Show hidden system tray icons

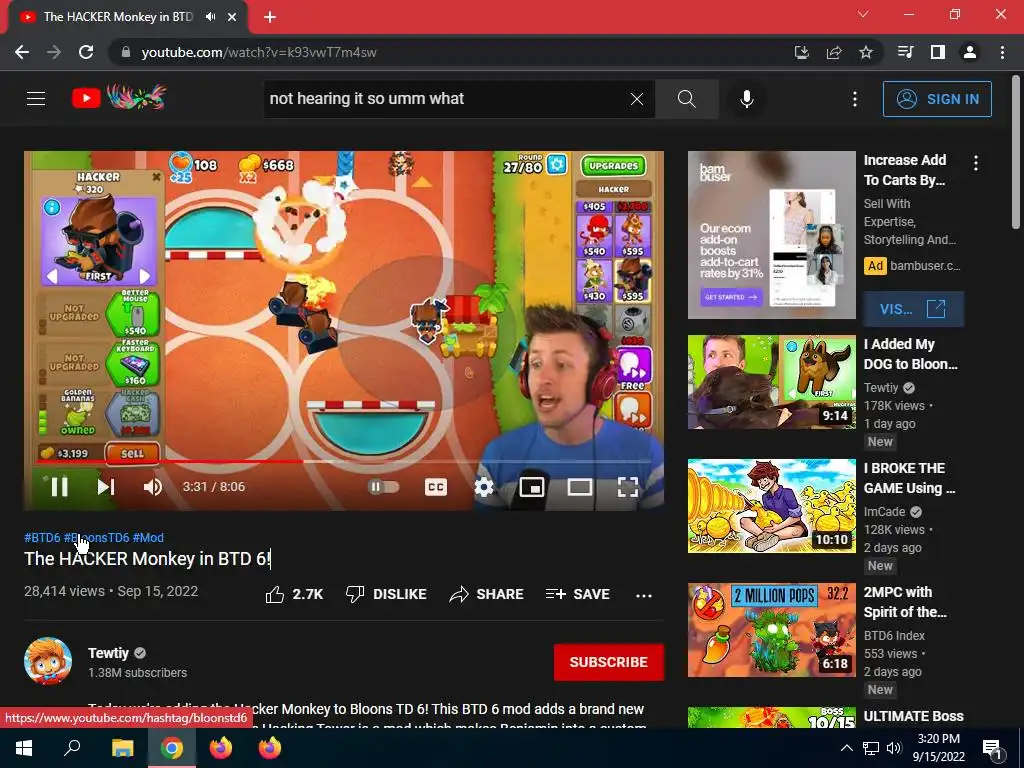pyautogui.click(x=846, y=748)
